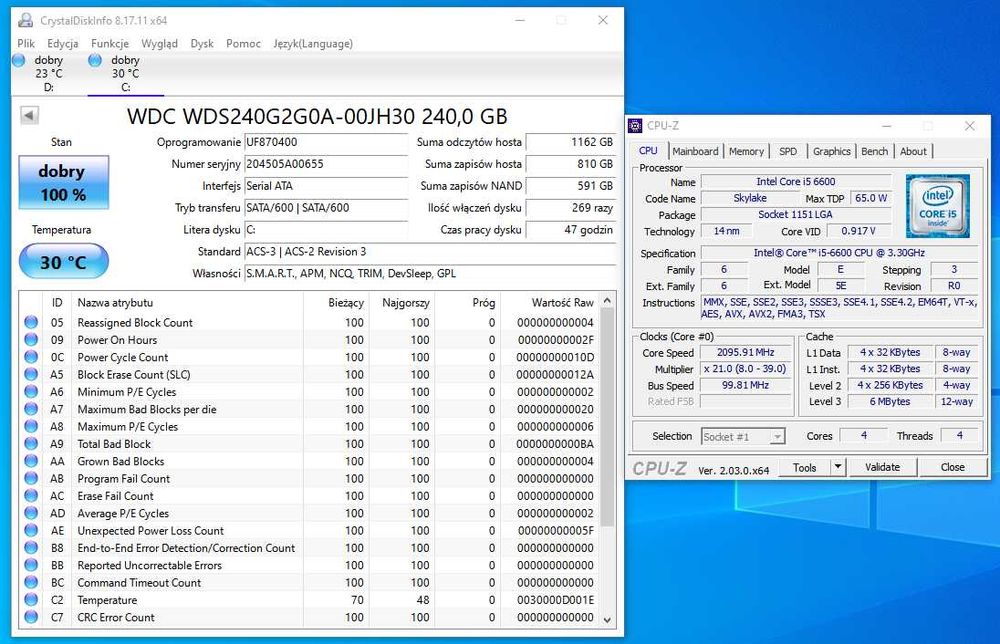Click status orb for Maximum Bad Blocks per die

click(x=31, y=409)
